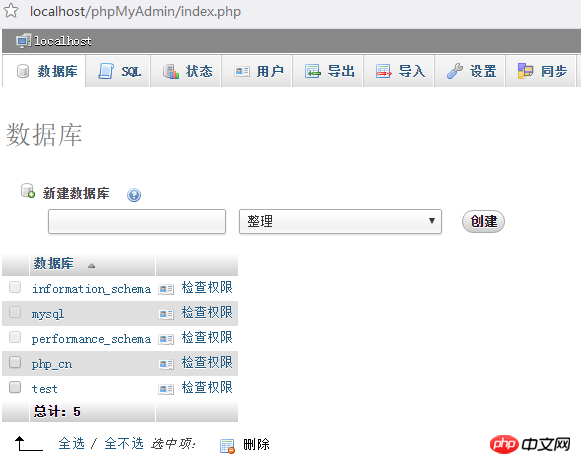
Task: Tick the php_cn database checkbox
Action: point(15,362)
